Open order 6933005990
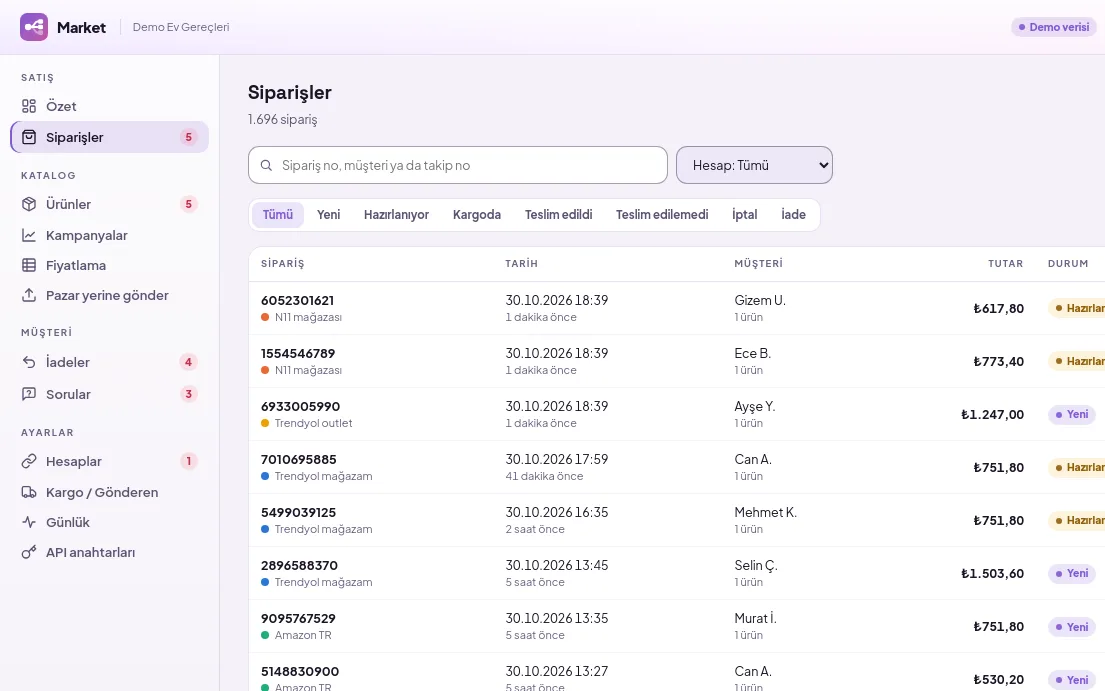This screenshot has height=691, width=1105. 300,406
